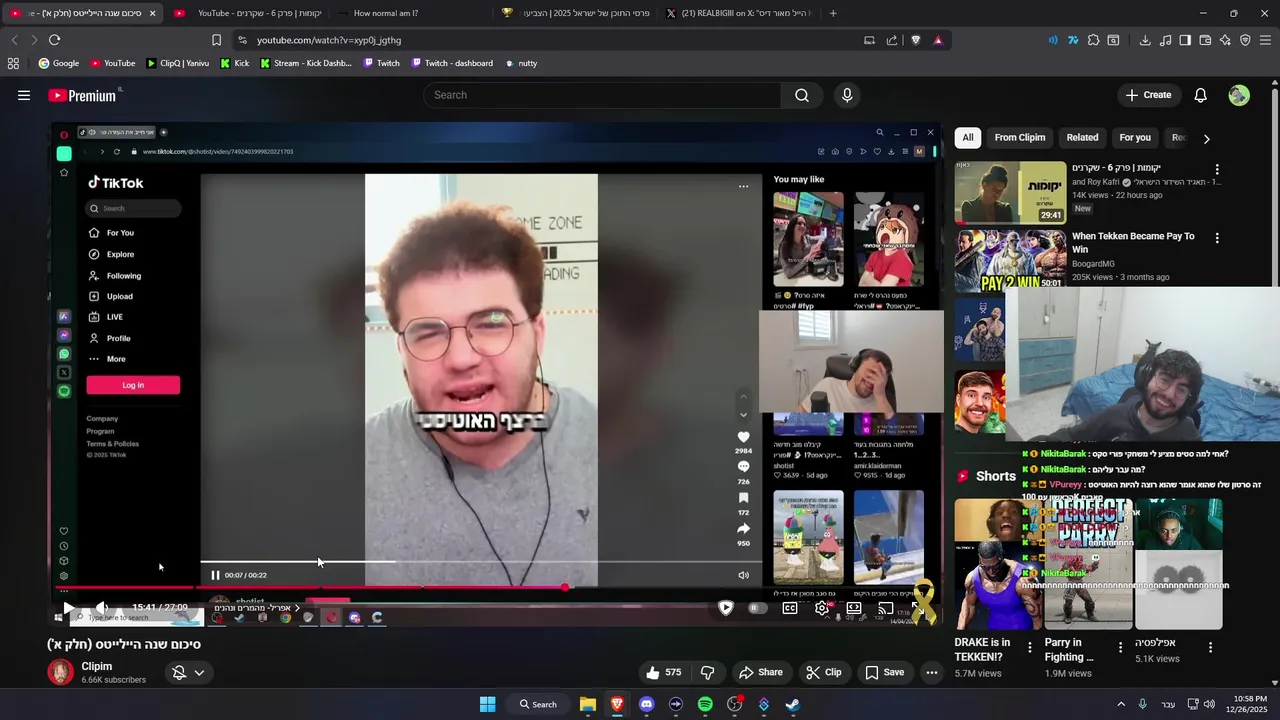Open the apps grid in bookmarks bar
The image size is (1280, 720).
13,63
